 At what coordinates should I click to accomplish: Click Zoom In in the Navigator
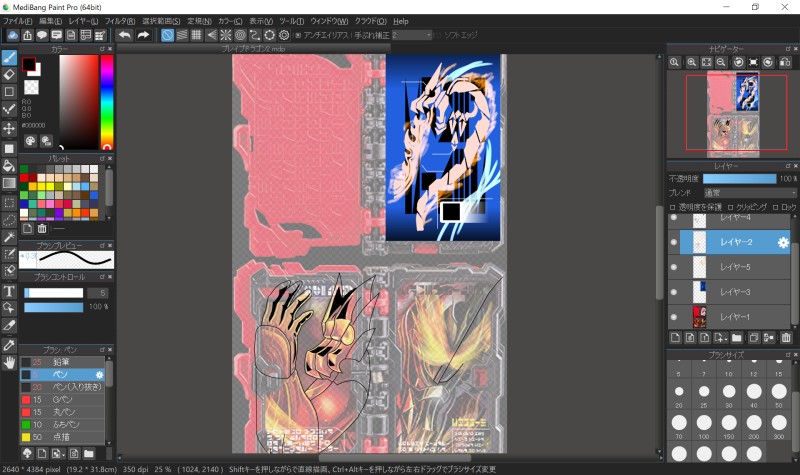(x=691, y=62)
